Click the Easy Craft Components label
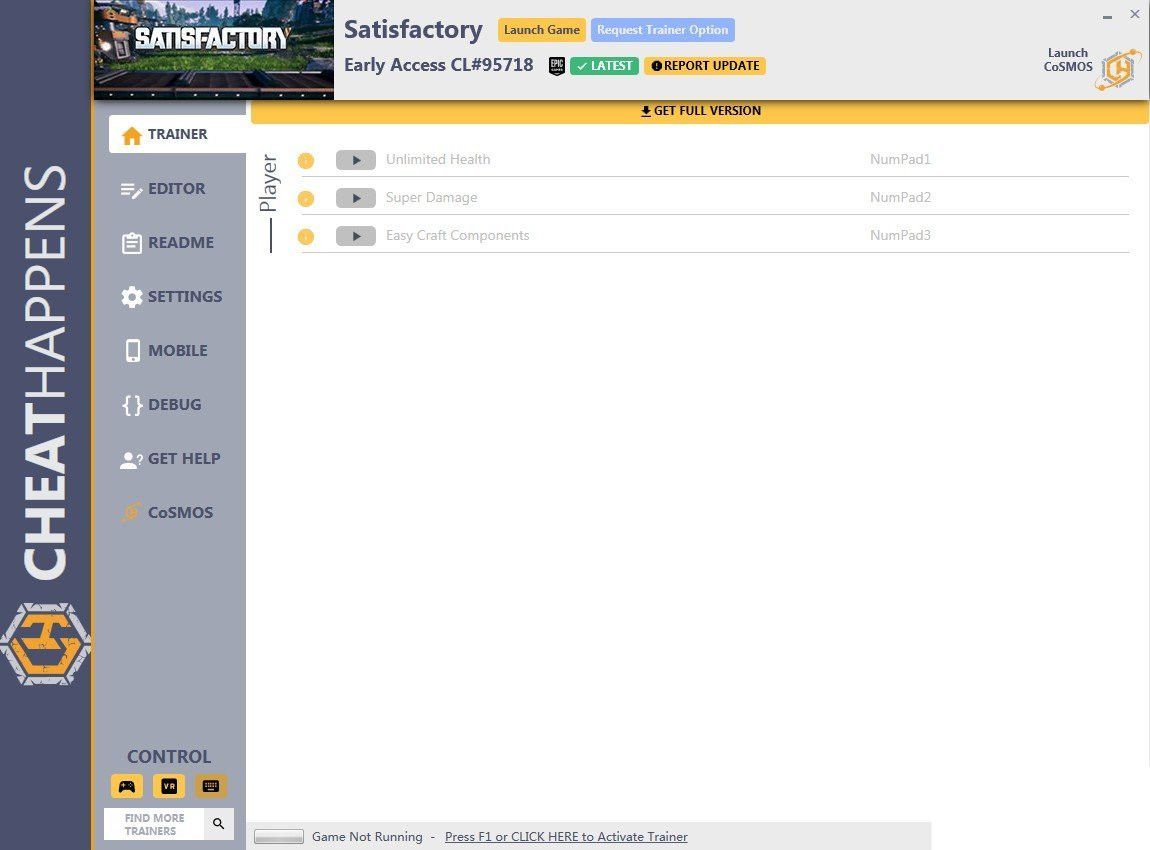This screenshot has height=850, width=1150. point(458,235)
